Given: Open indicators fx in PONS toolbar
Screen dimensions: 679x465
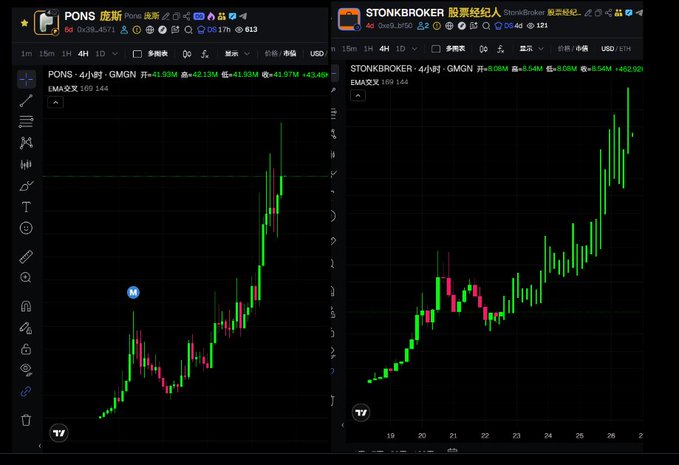Looking at the screenshot, I should (205, 54).
